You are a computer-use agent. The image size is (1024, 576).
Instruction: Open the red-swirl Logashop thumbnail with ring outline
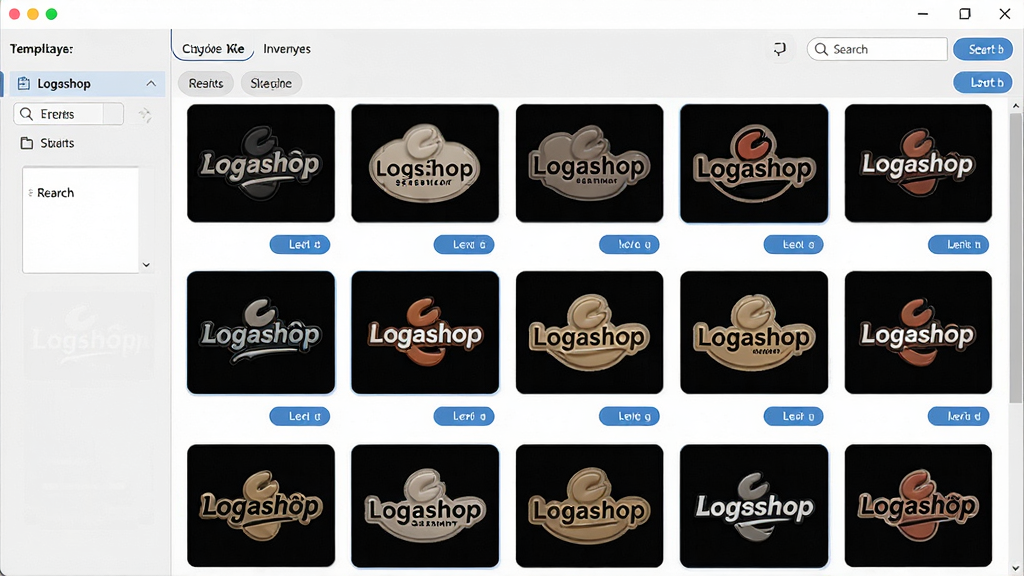[754, 163]
